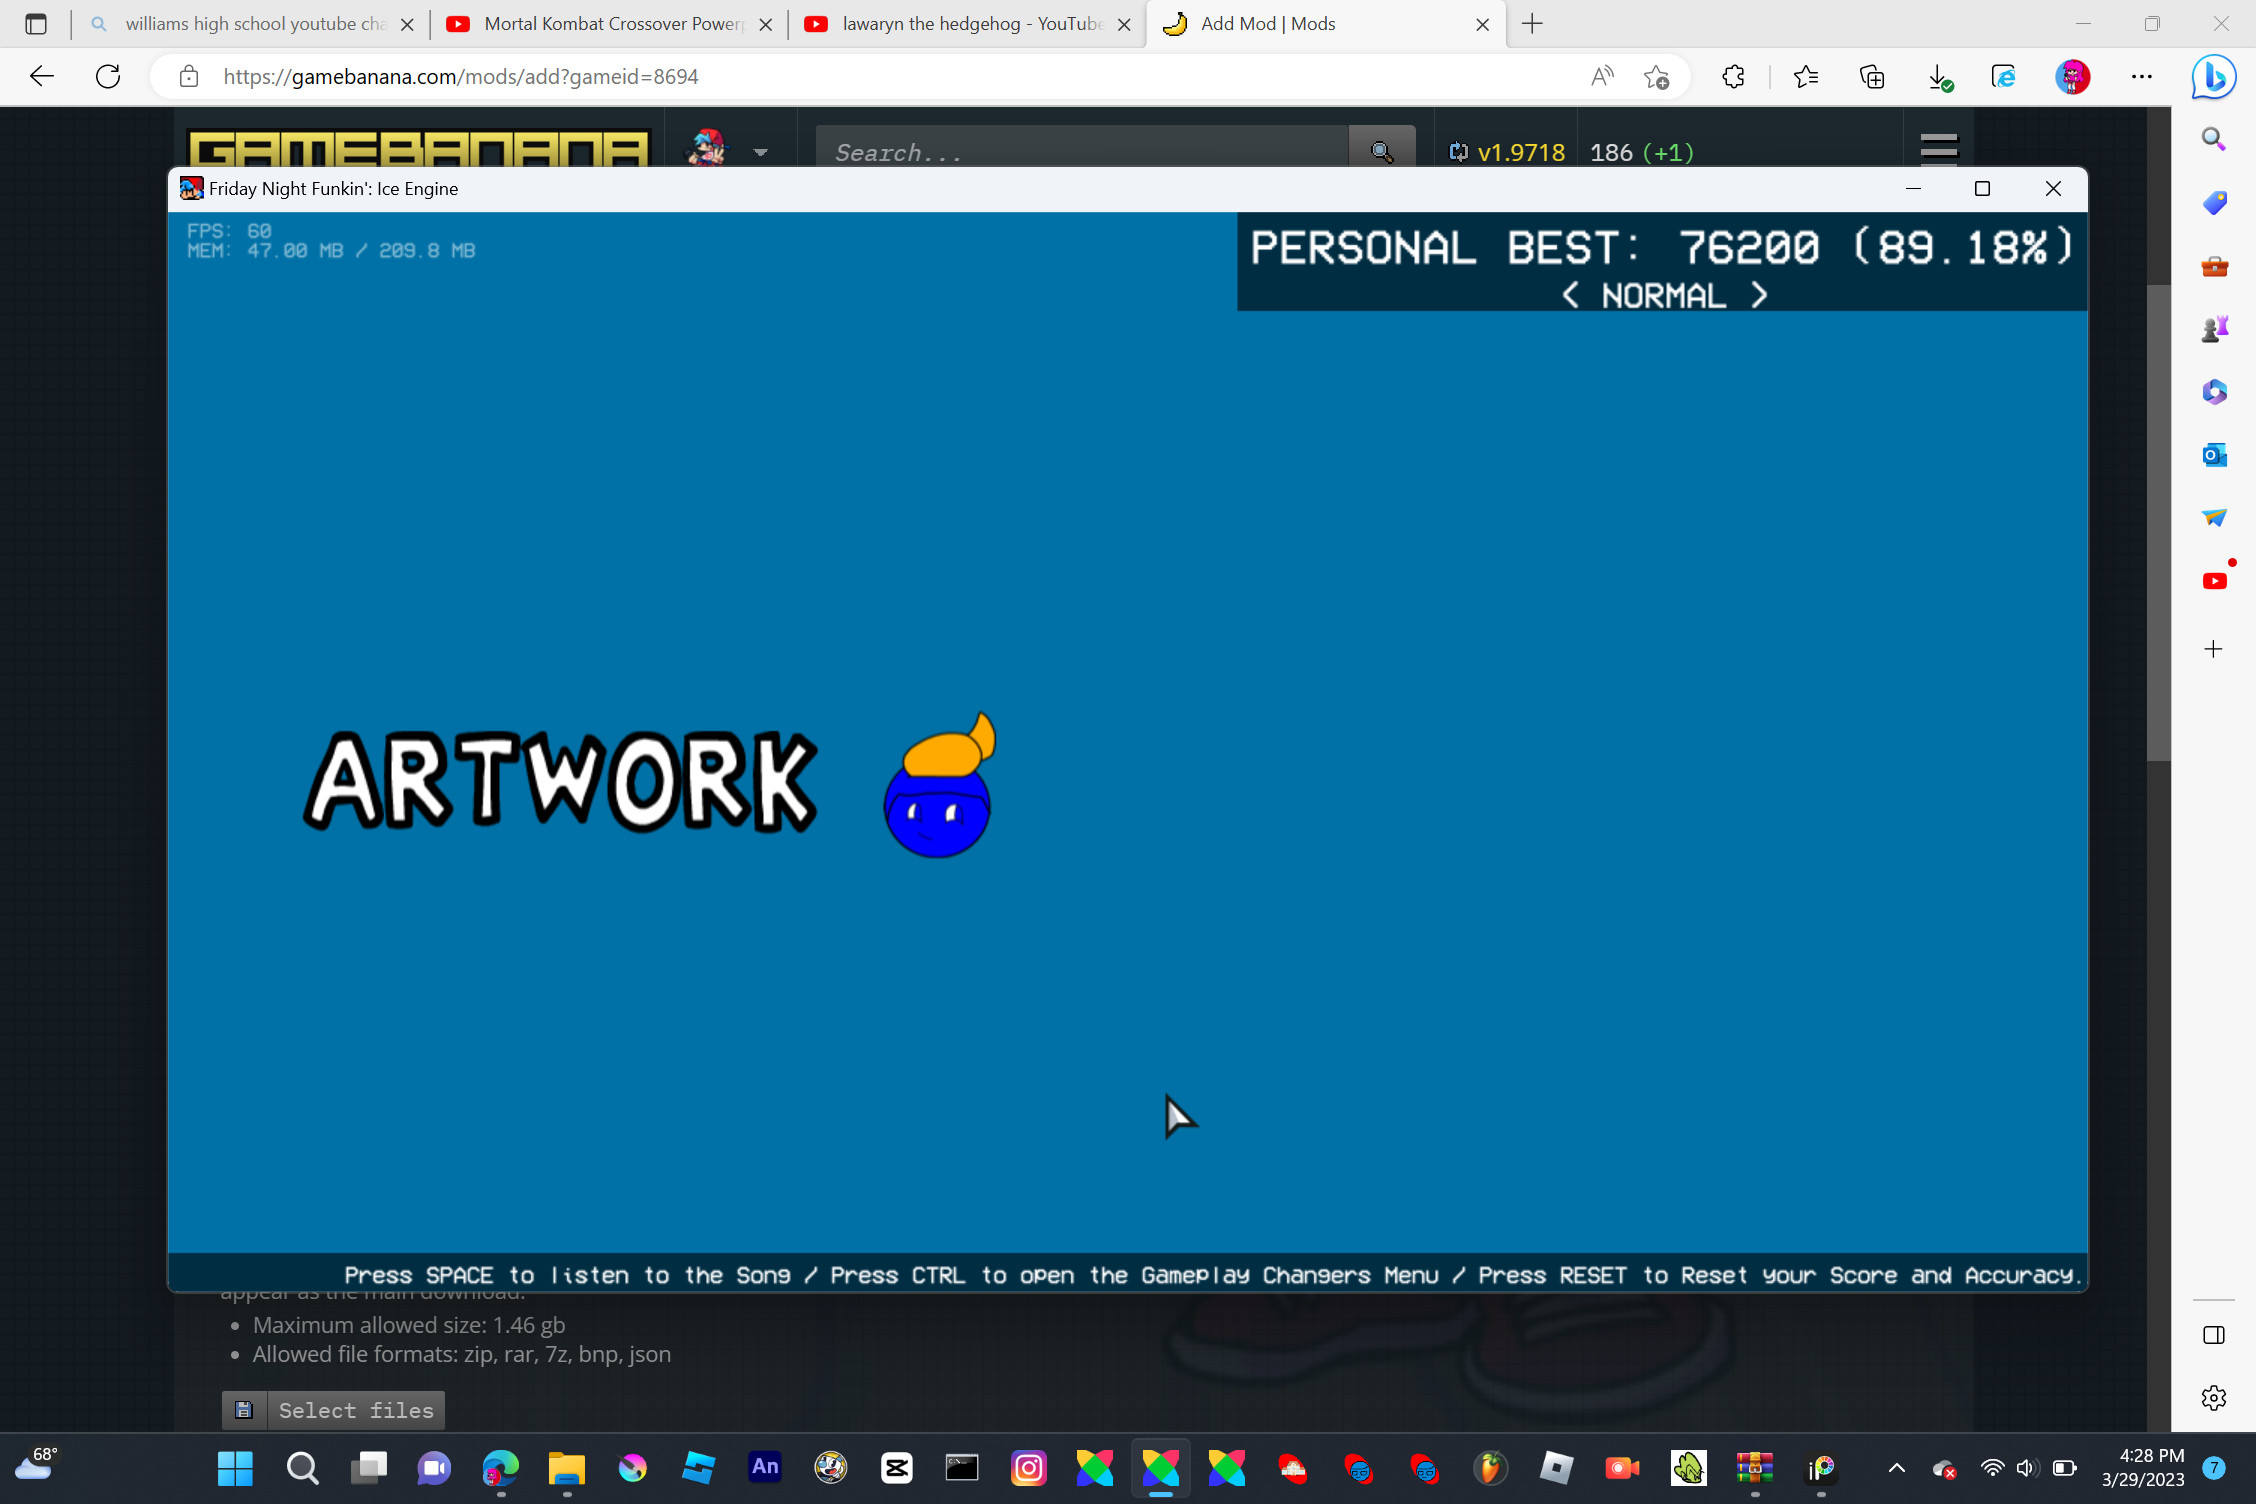The width and height of the screenshot is (2256, 1504).
Task: Click the browser Extensions puzzle icon
Action: (1733, 77)
